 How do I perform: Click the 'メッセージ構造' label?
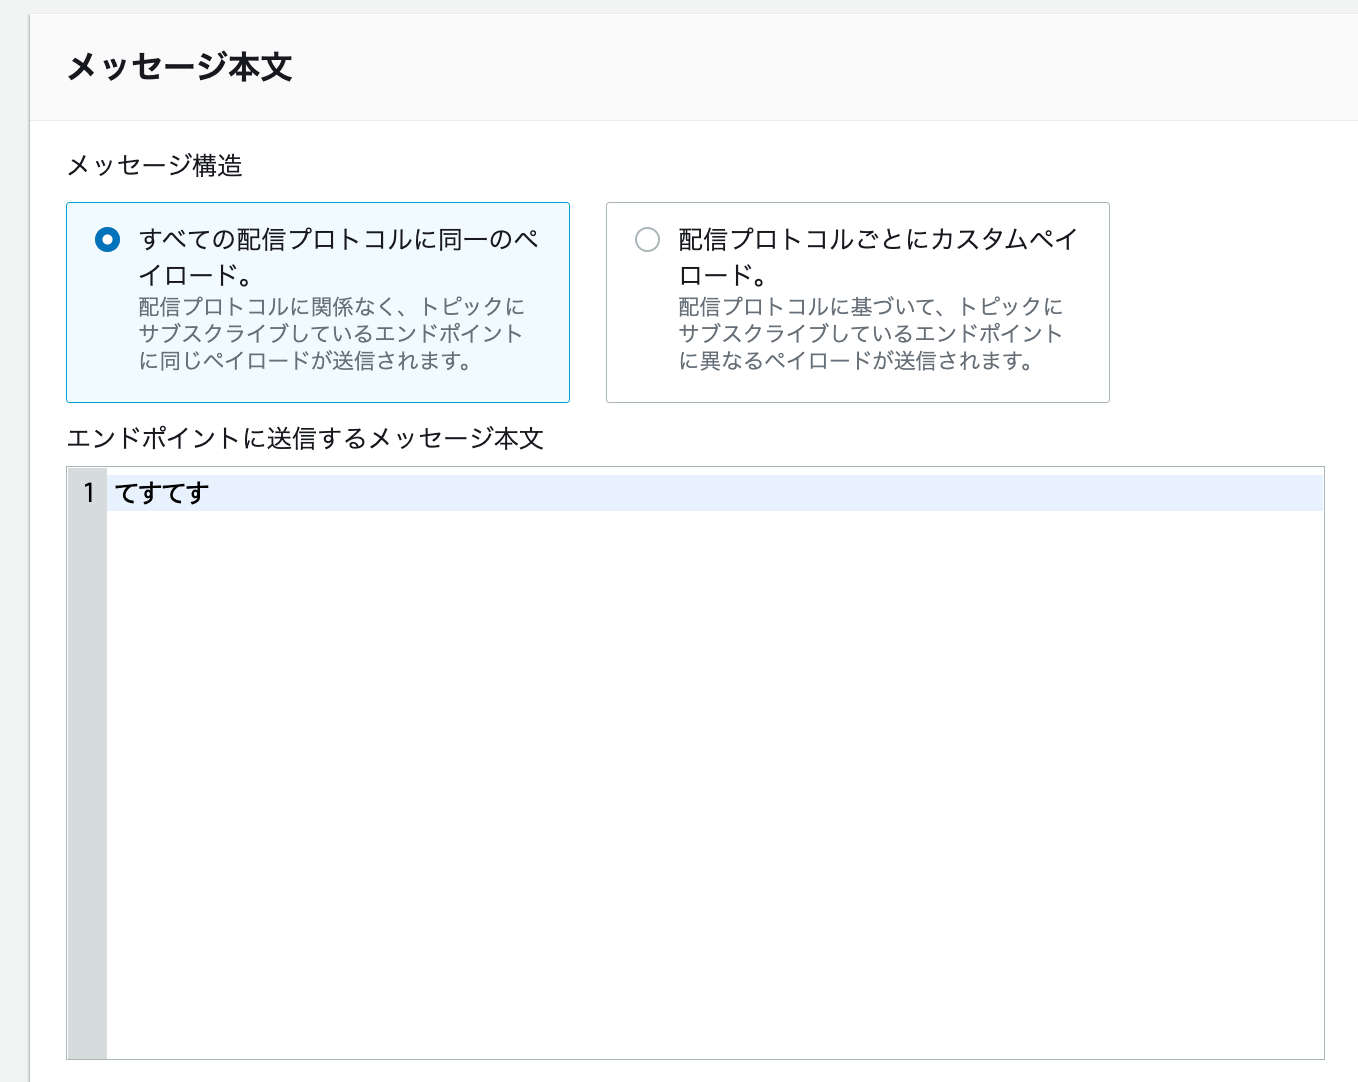point(155,165)
